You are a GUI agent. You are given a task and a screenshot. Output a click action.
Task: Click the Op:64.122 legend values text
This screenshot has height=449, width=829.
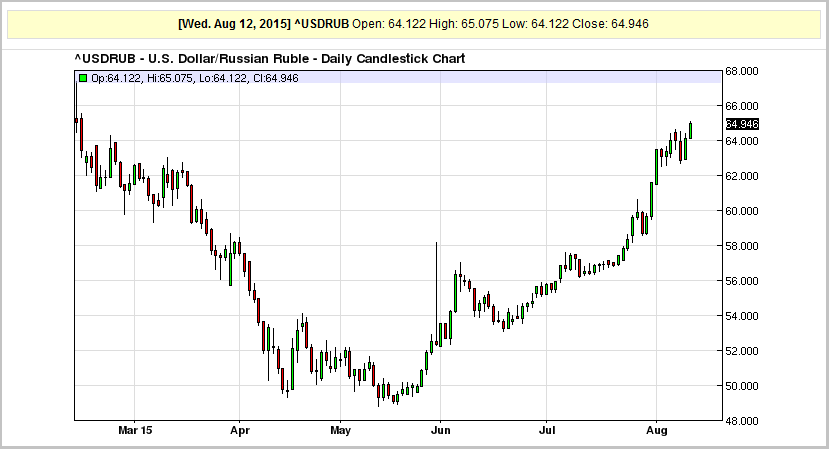tap(195, 78)
